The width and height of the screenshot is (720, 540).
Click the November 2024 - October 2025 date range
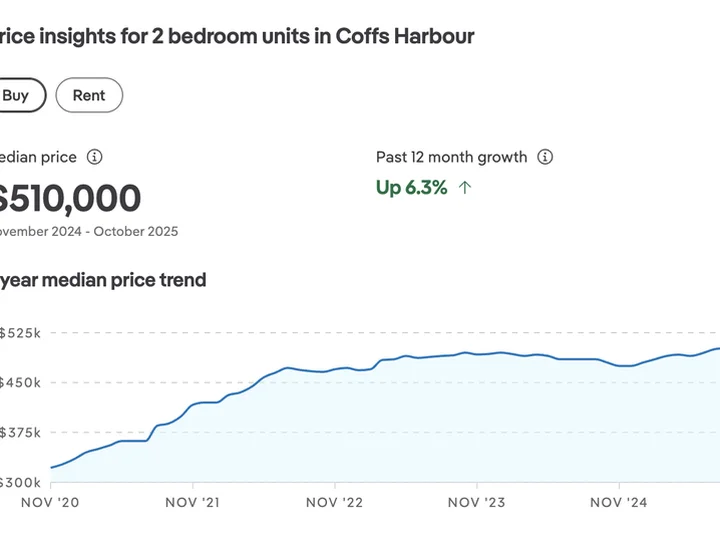[x=89, y=231]
